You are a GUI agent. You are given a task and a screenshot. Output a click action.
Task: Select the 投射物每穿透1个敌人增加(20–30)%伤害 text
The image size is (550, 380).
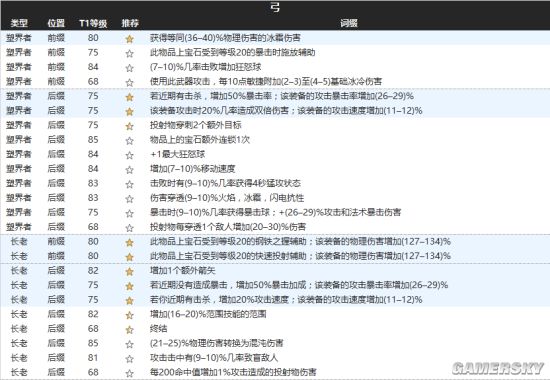tap(228, 227)
